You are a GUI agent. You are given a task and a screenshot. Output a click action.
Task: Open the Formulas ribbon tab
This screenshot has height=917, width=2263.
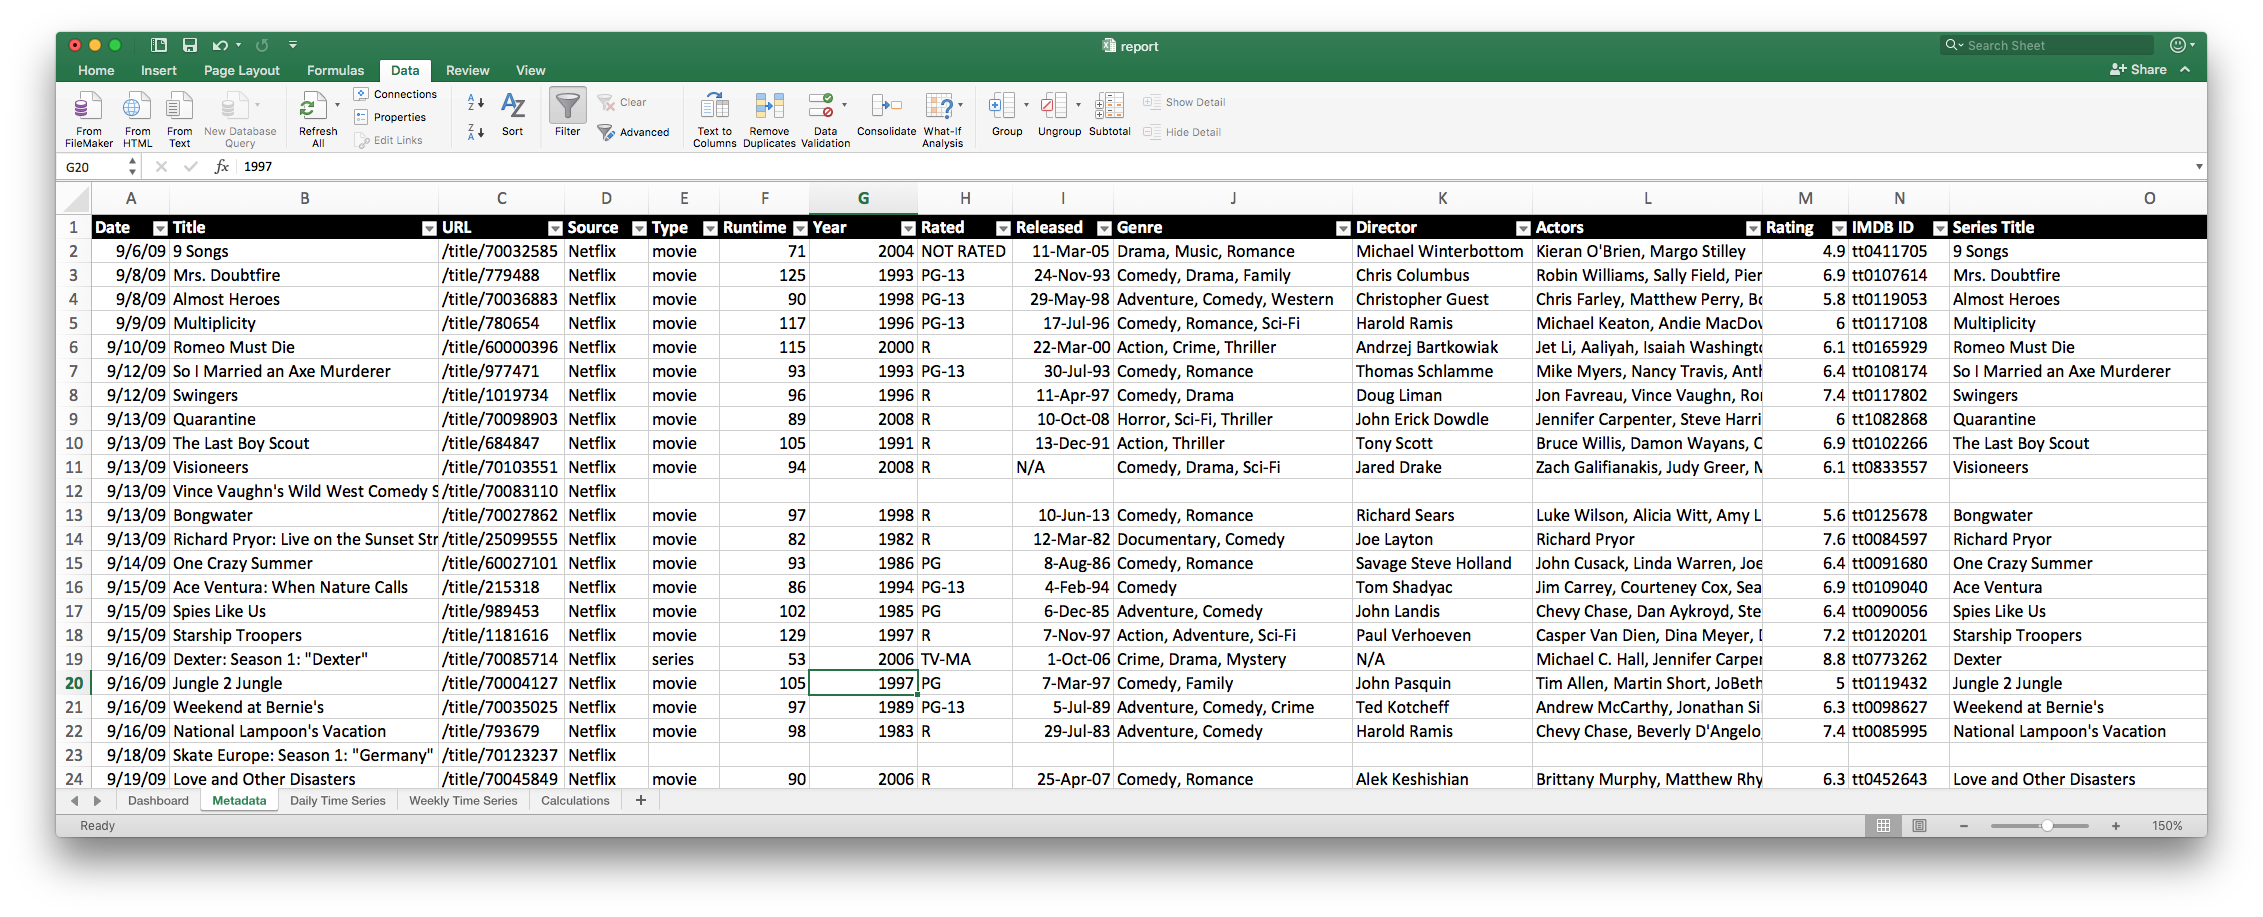pyautogui.click(x=335, y=70)
